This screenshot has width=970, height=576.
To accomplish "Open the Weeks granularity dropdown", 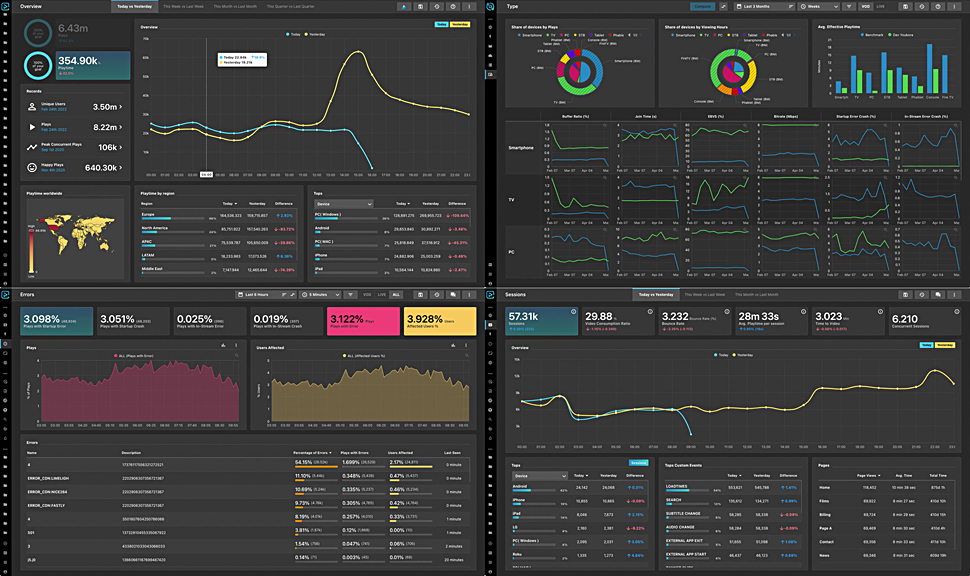I will pos(818,6).
